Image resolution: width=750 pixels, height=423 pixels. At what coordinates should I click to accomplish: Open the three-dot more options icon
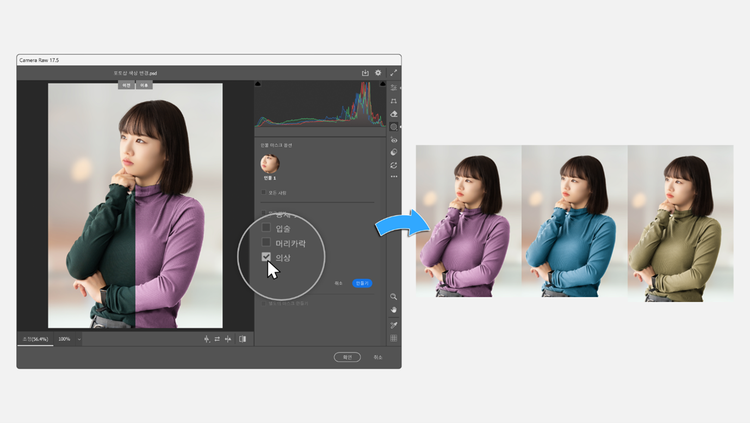point(394,177)
